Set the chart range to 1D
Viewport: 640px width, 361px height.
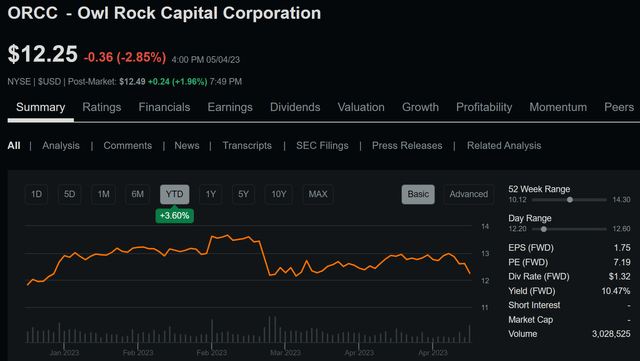[x=36, y=194]
